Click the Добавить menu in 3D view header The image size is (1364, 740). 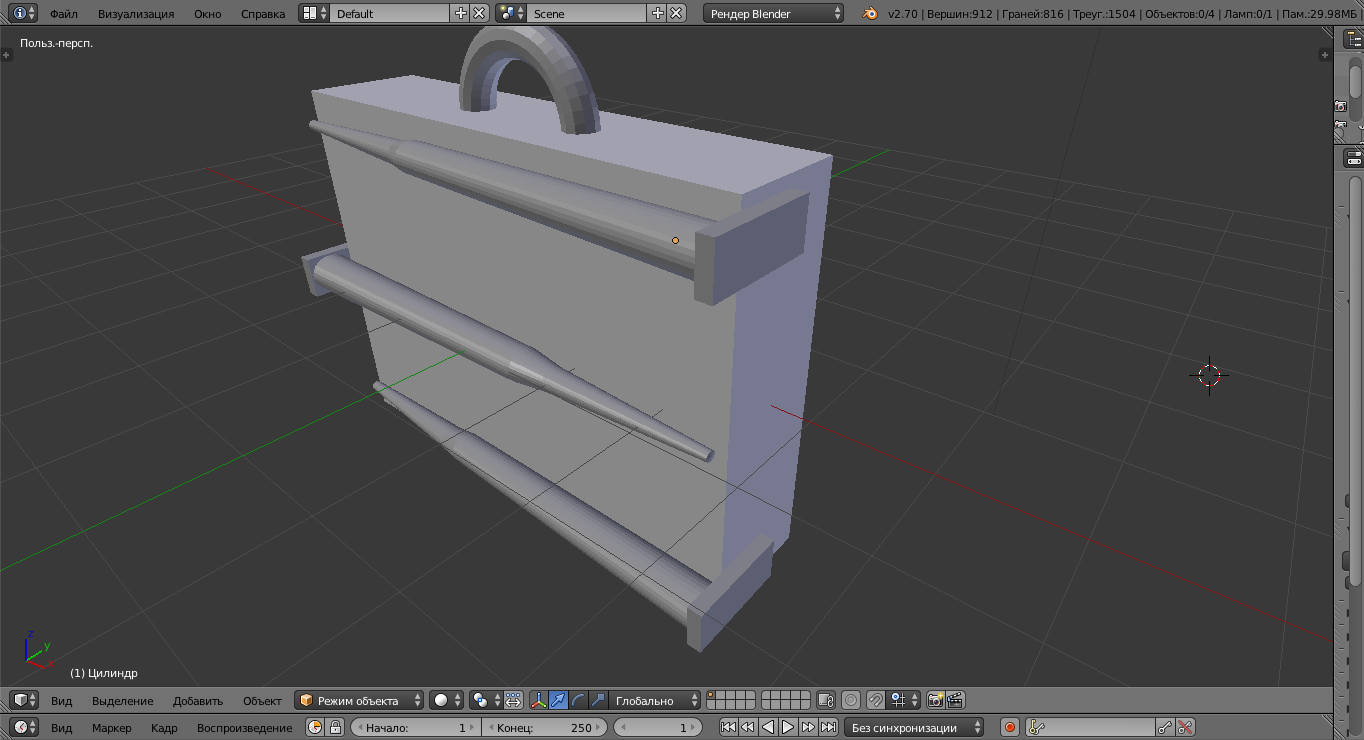click(198, 701)
